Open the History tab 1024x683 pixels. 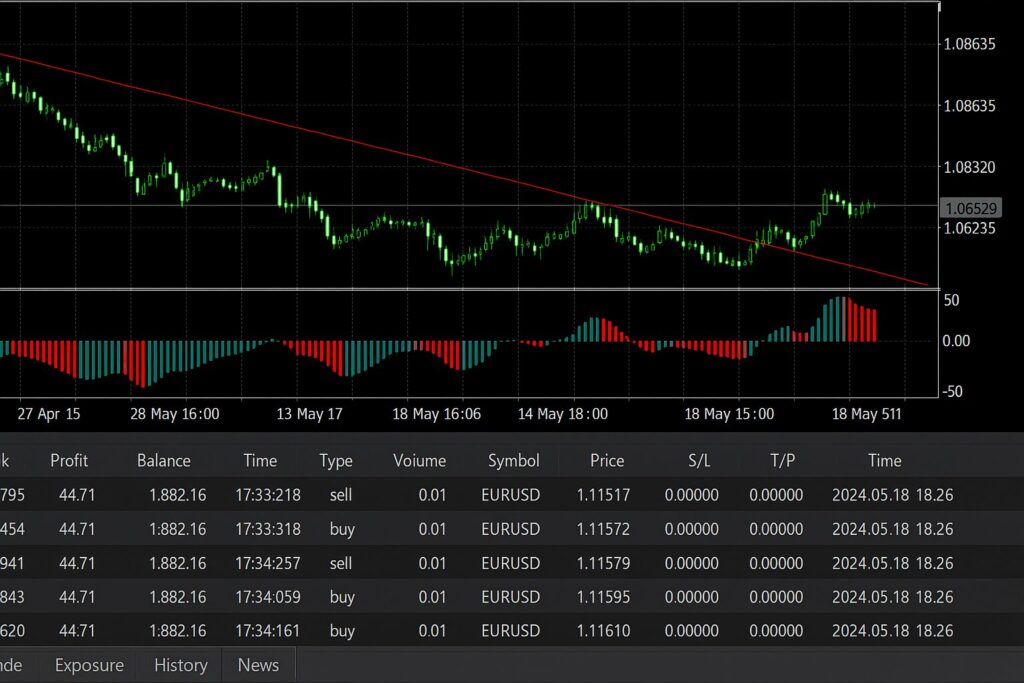[x=180, y=665]
